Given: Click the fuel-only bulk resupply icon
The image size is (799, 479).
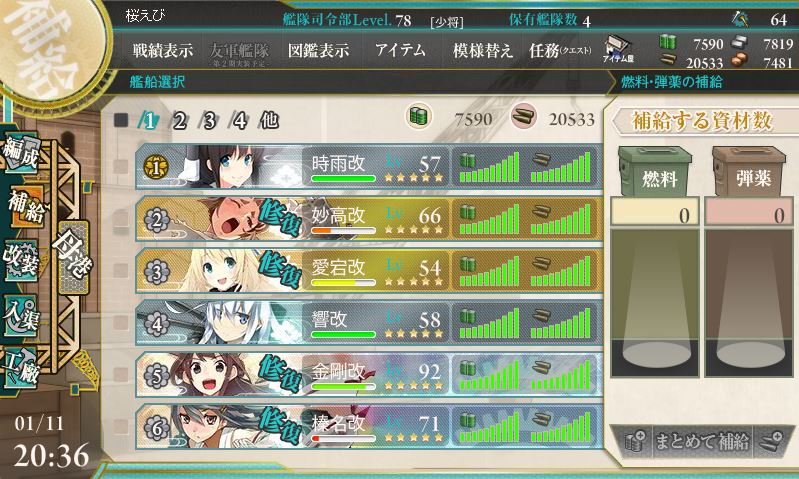Looking at the screenshot, I should coord(635,441).
